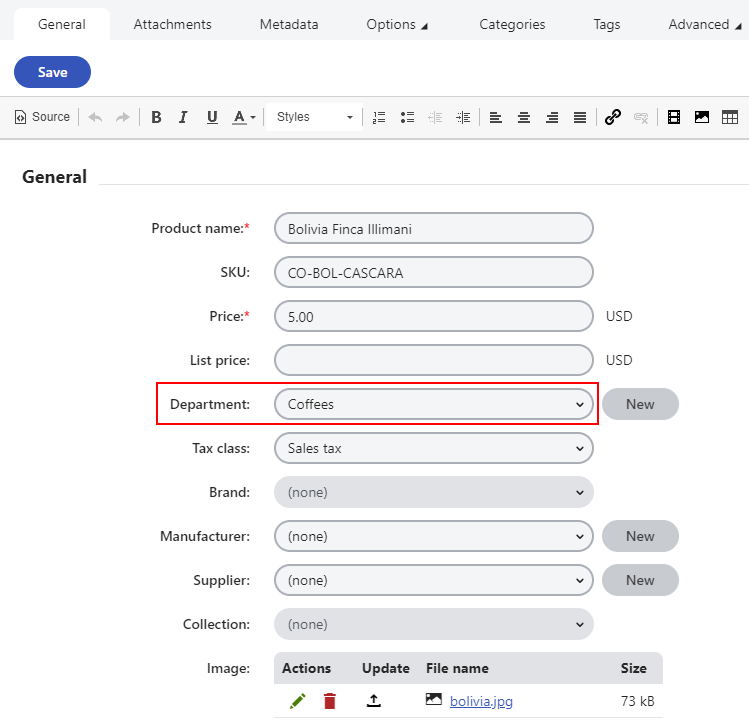Insert a bulleted list
The width and height of the screenshot is (749, 723).
(407, 117)
